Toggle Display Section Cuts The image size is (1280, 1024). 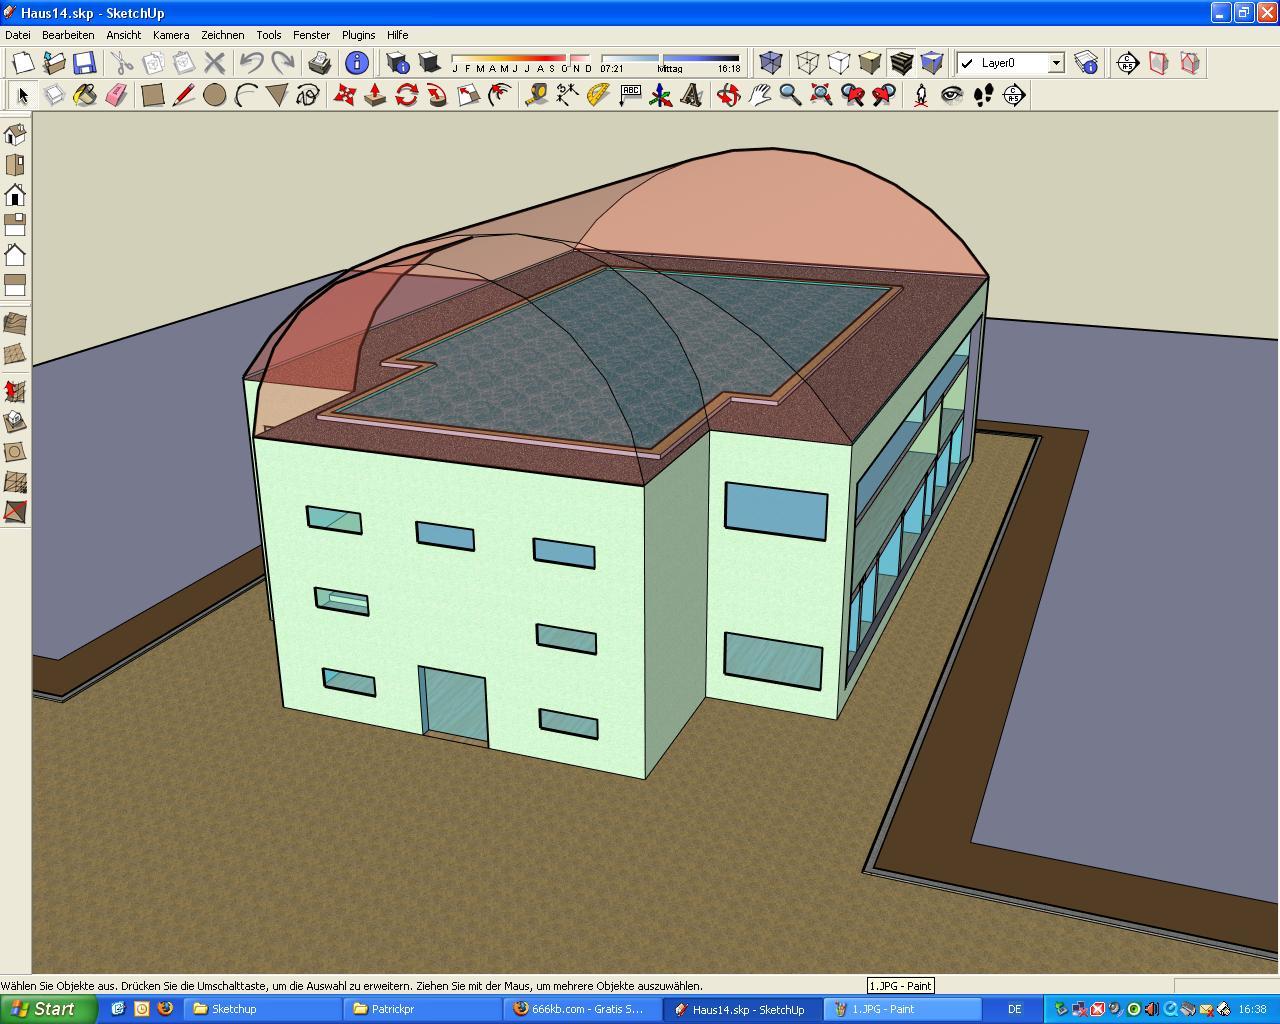[x=1190, y=63]
